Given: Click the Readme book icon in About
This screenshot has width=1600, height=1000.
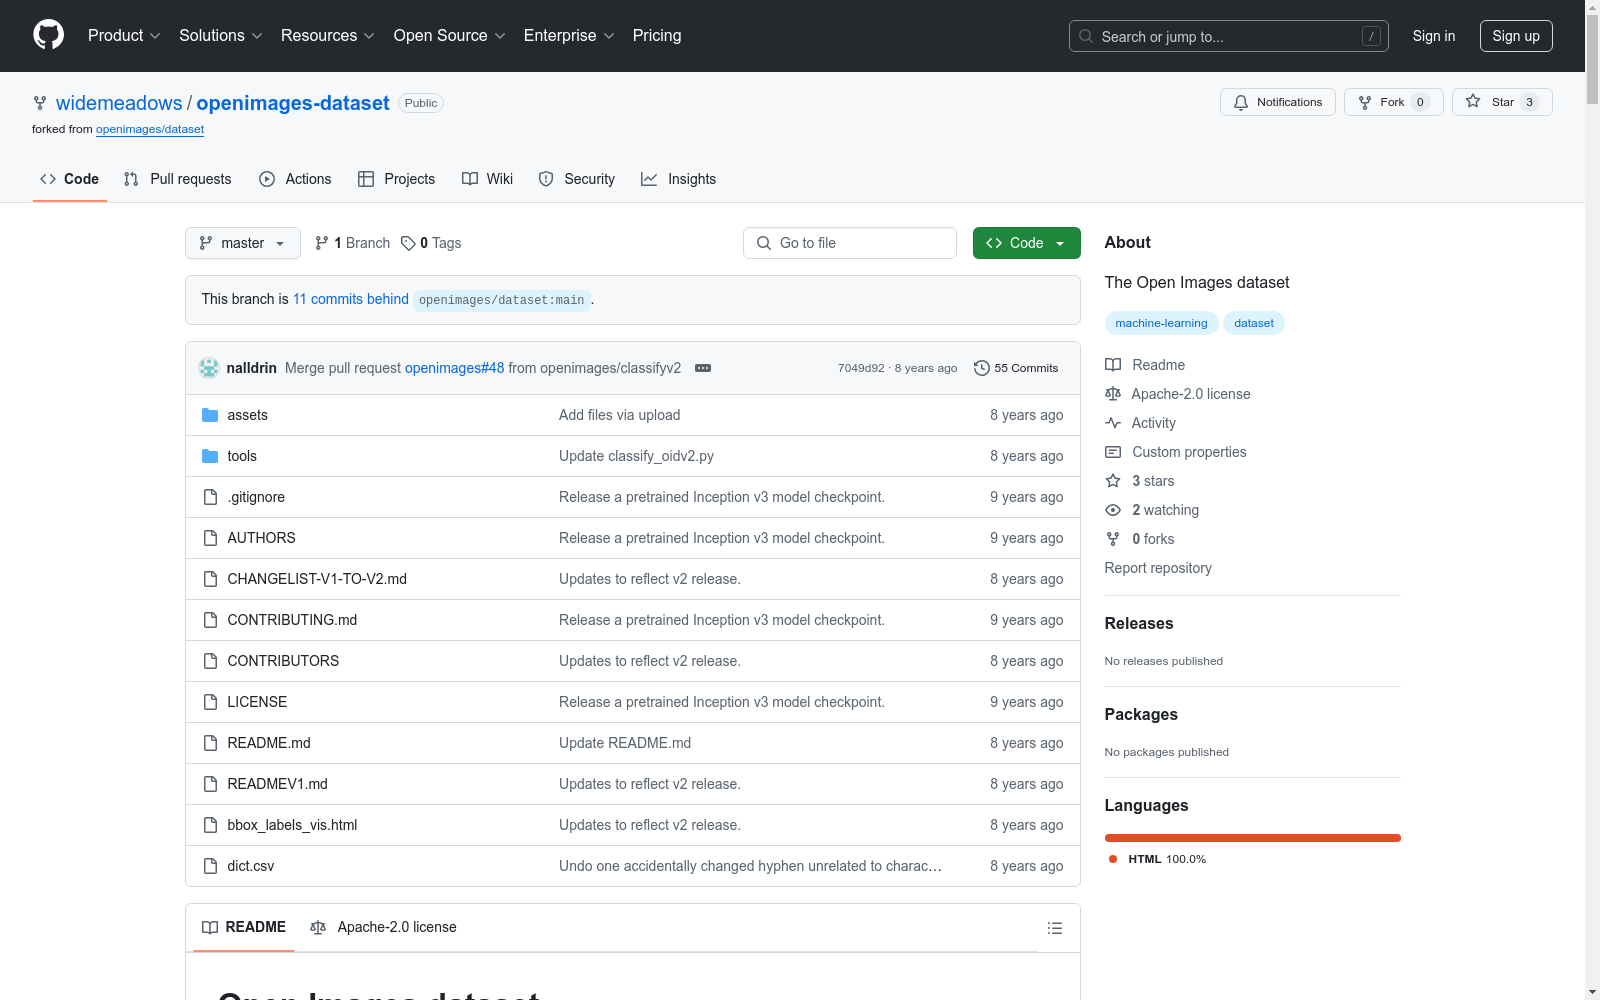Looking at the screenshot, I should tap(1113, 365).
